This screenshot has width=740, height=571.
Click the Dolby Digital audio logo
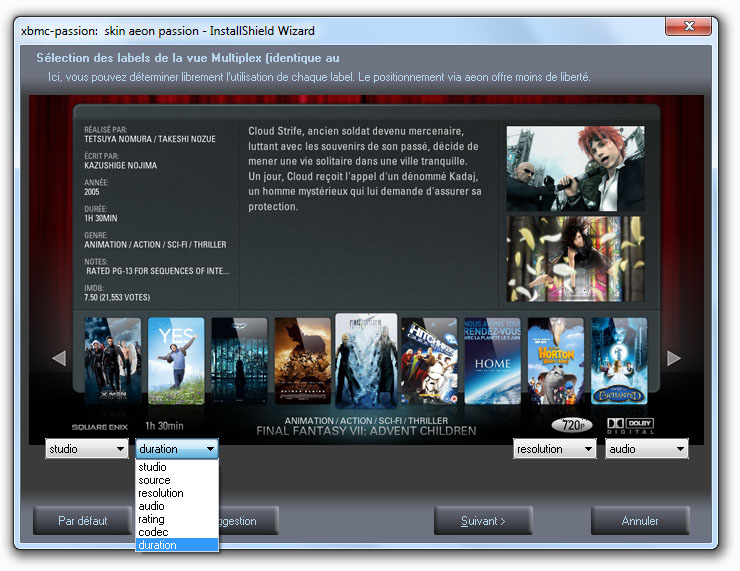pyautogui.click(x=631, y=426)
